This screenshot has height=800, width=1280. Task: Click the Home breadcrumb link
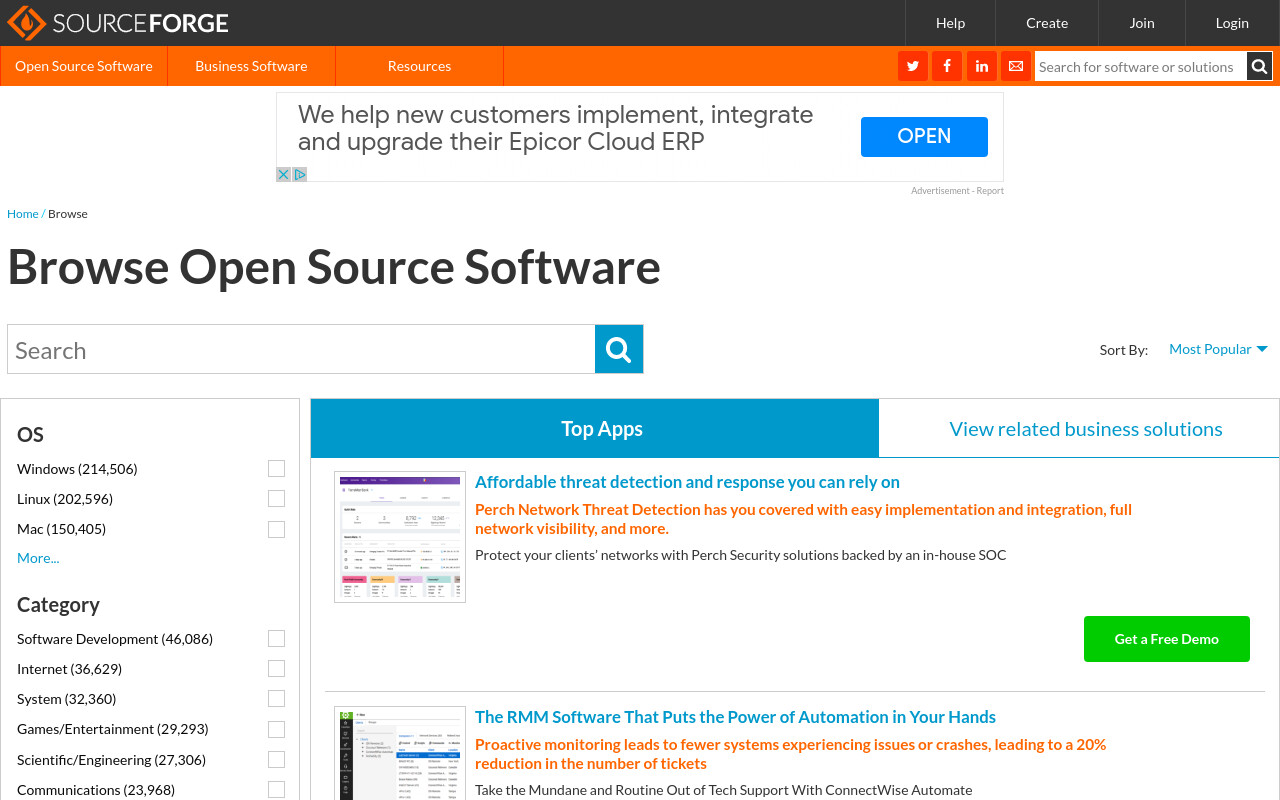pos(23,214)
